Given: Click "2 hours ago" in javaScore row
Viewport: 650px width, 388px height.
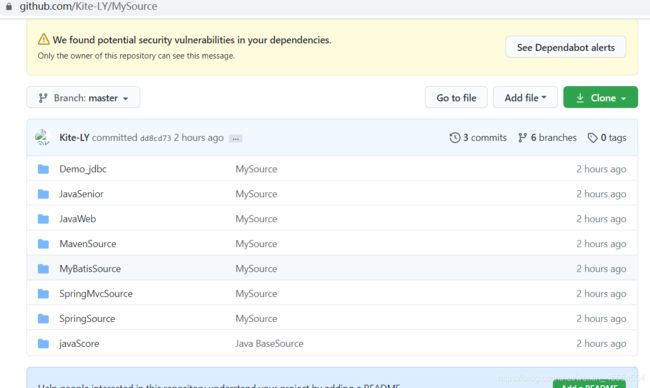Looking at the screenshot, I should 601,343.
